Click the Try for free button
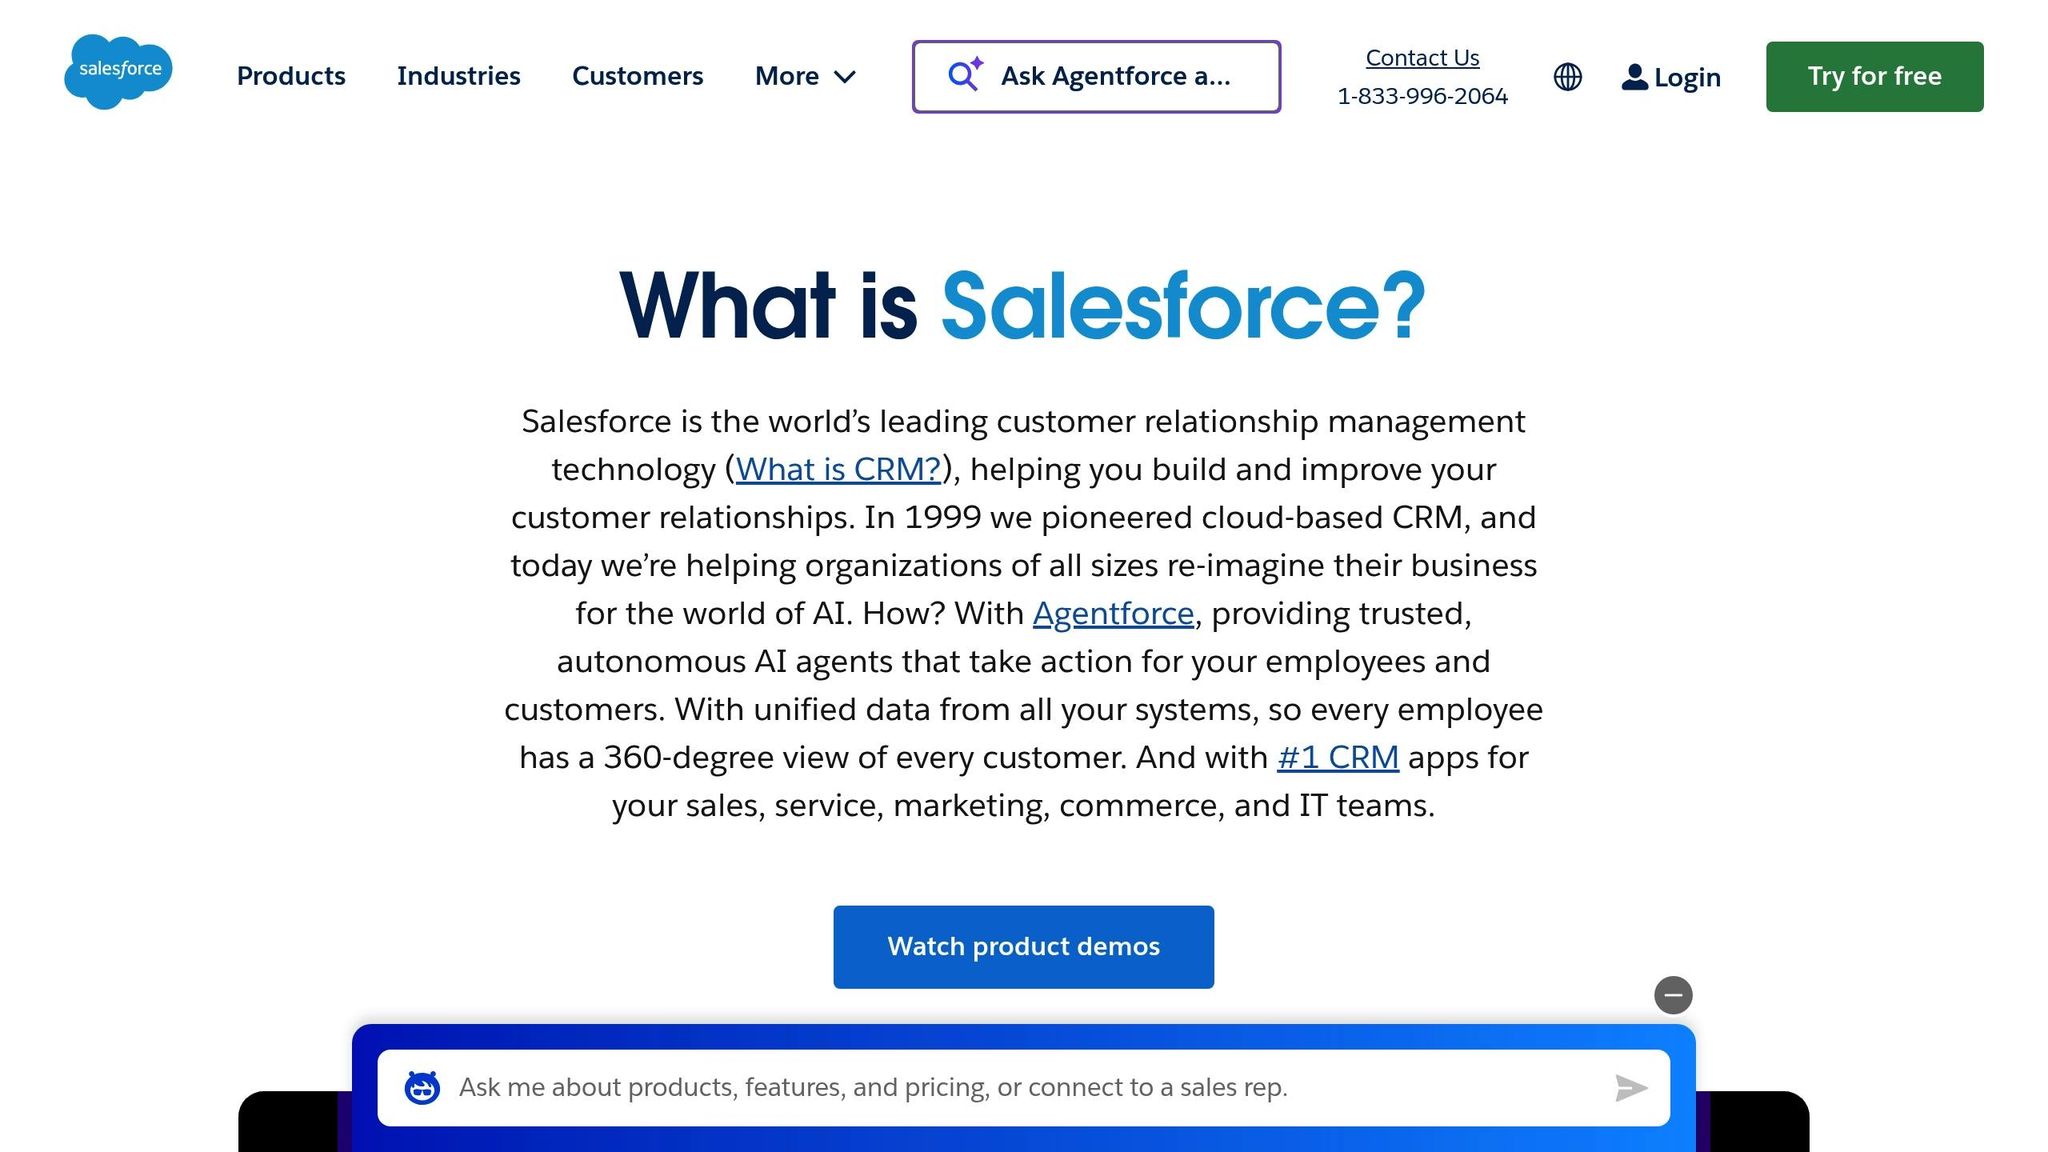Viewport: 2048px width, 1152px height. [1874, 76]
